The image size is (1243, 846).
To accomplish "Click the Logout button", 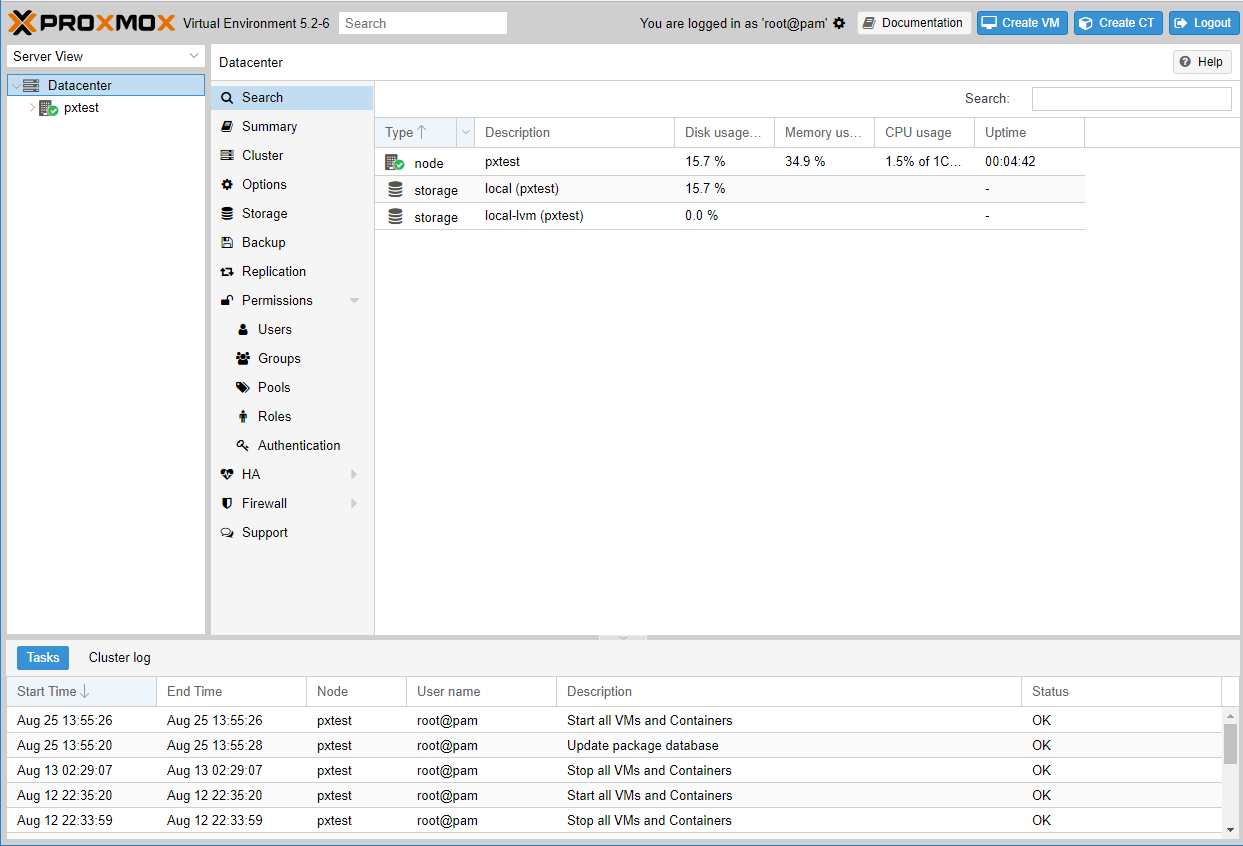I will pyautogui.click(x=1203, y=23).
